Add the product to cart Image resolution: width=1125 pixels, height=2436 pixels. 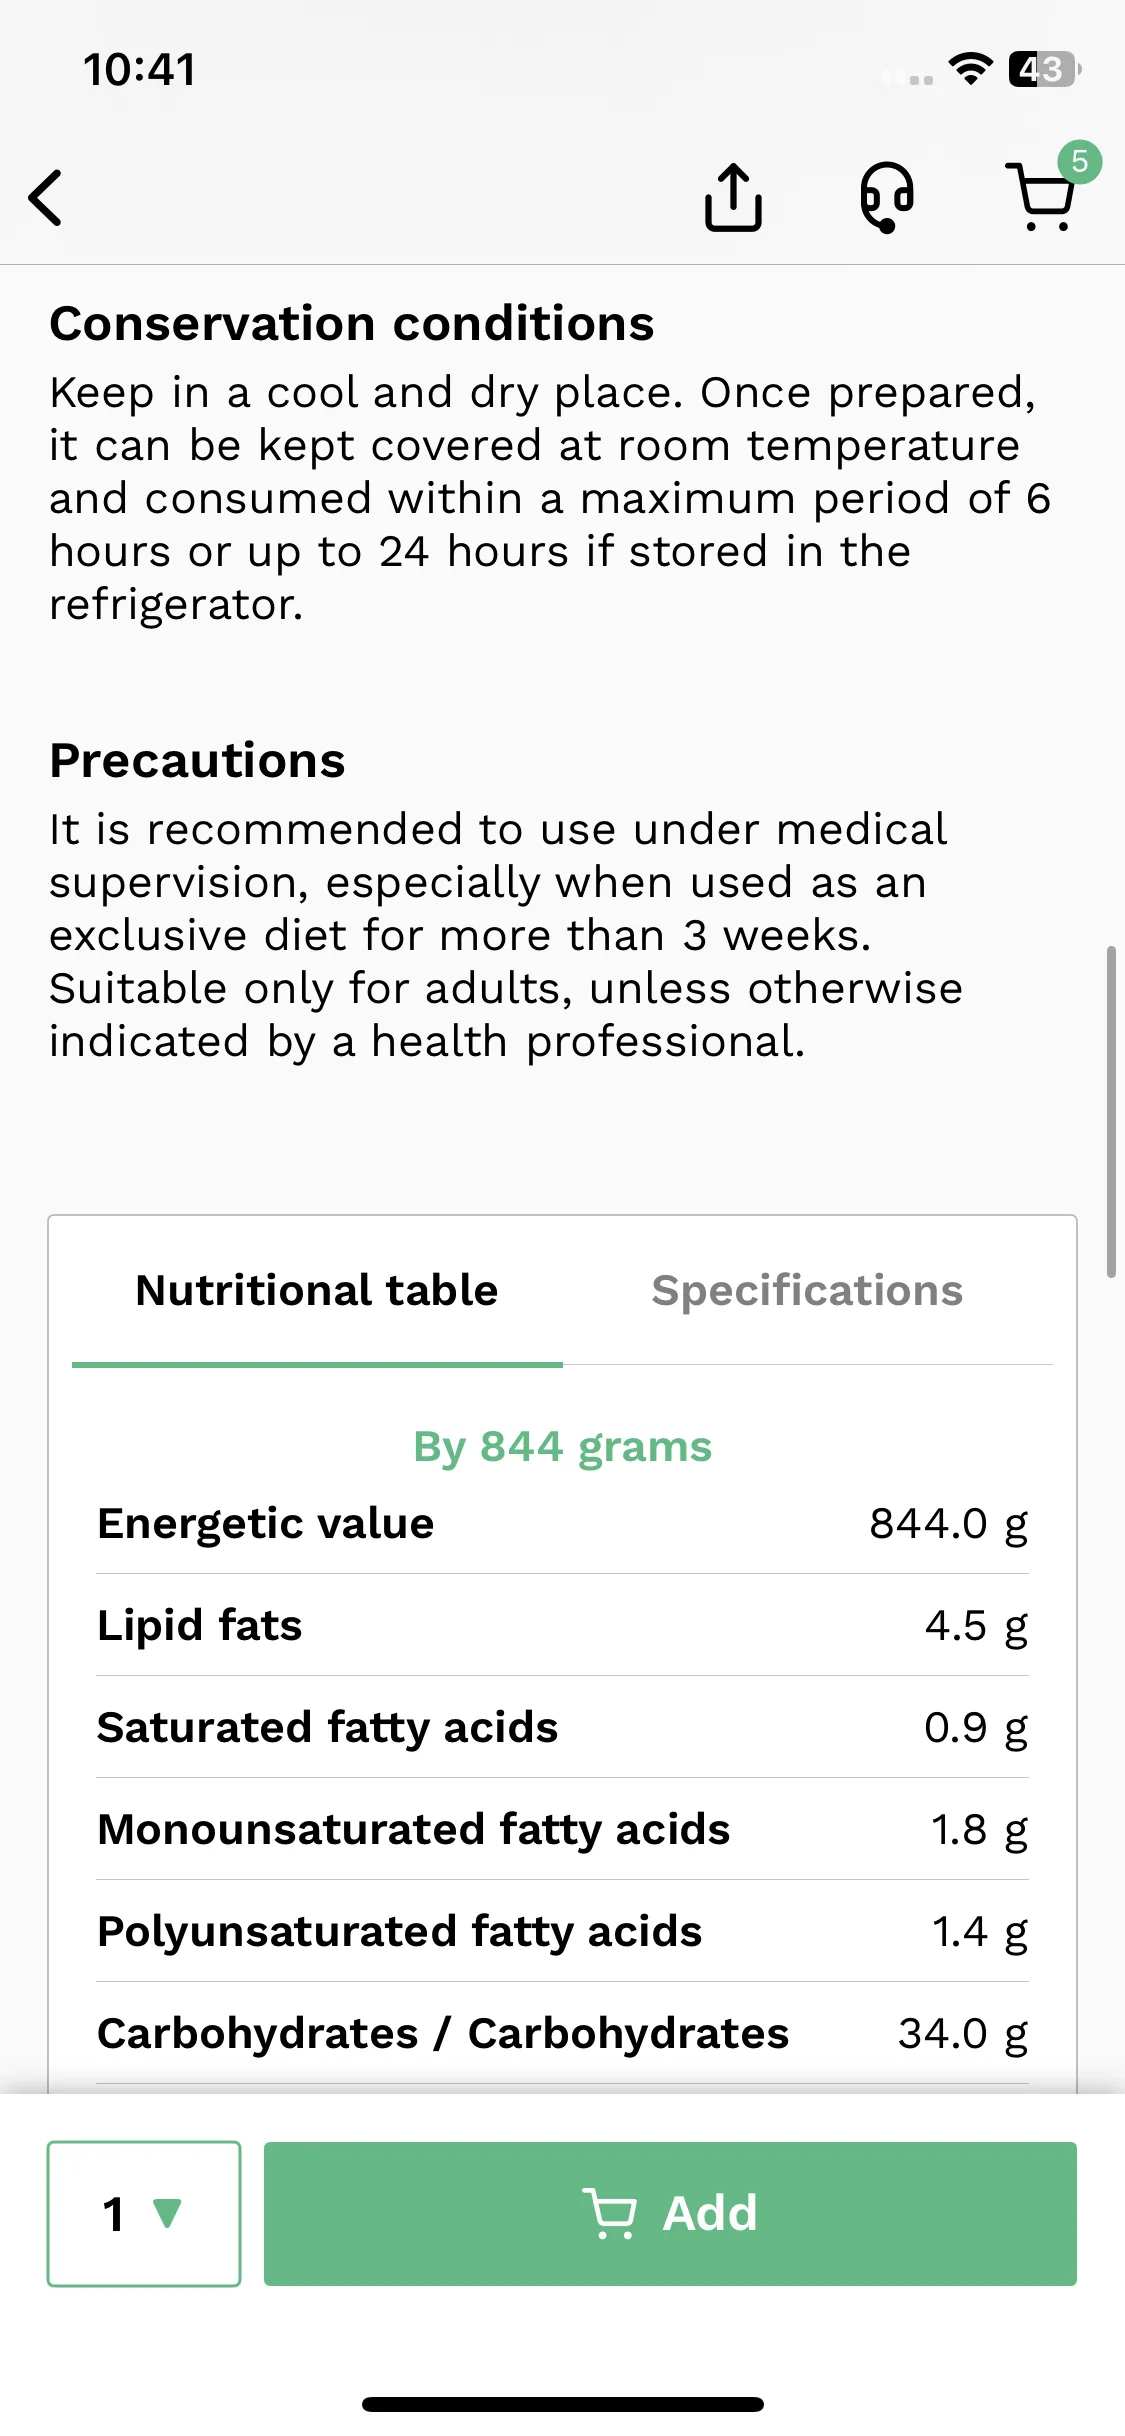point(670,2213)
